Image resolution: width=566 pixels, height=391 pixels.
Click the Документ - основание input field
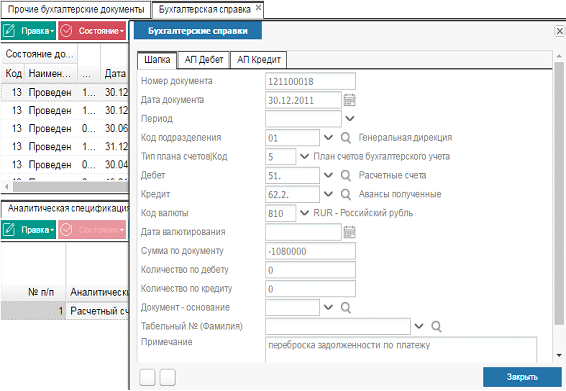[x=292, y=308]
